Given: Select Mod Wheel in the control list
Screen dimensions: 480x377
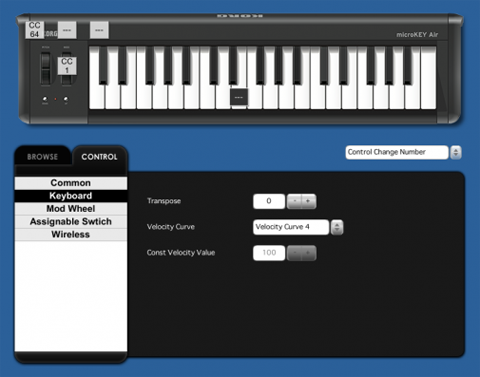Looking at the screenshot, I should coord(71,209).
